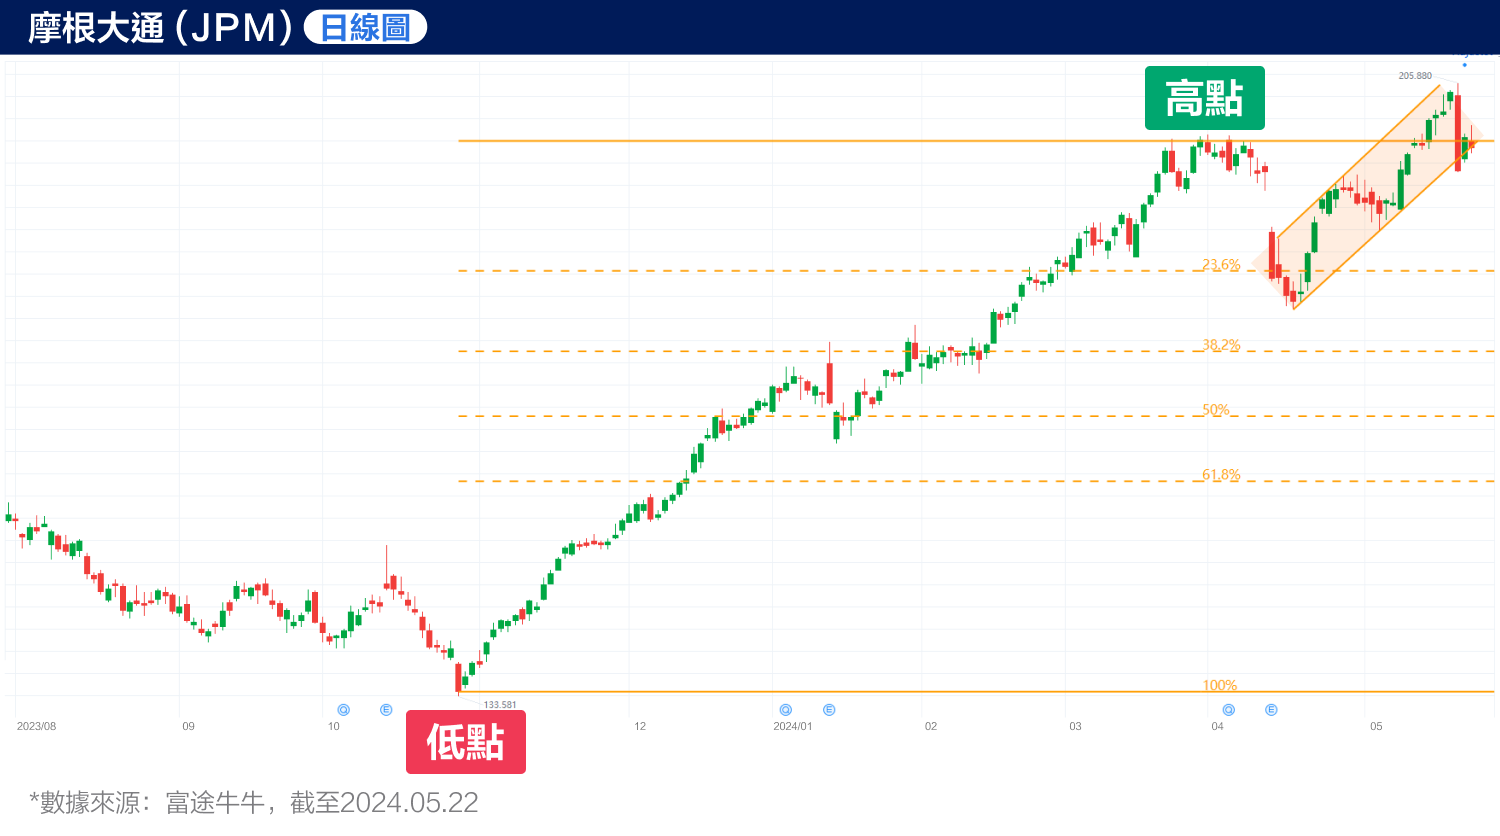Click the 日線圖 badge in the header
1500x836 pixels.
(x=364, y=26)
